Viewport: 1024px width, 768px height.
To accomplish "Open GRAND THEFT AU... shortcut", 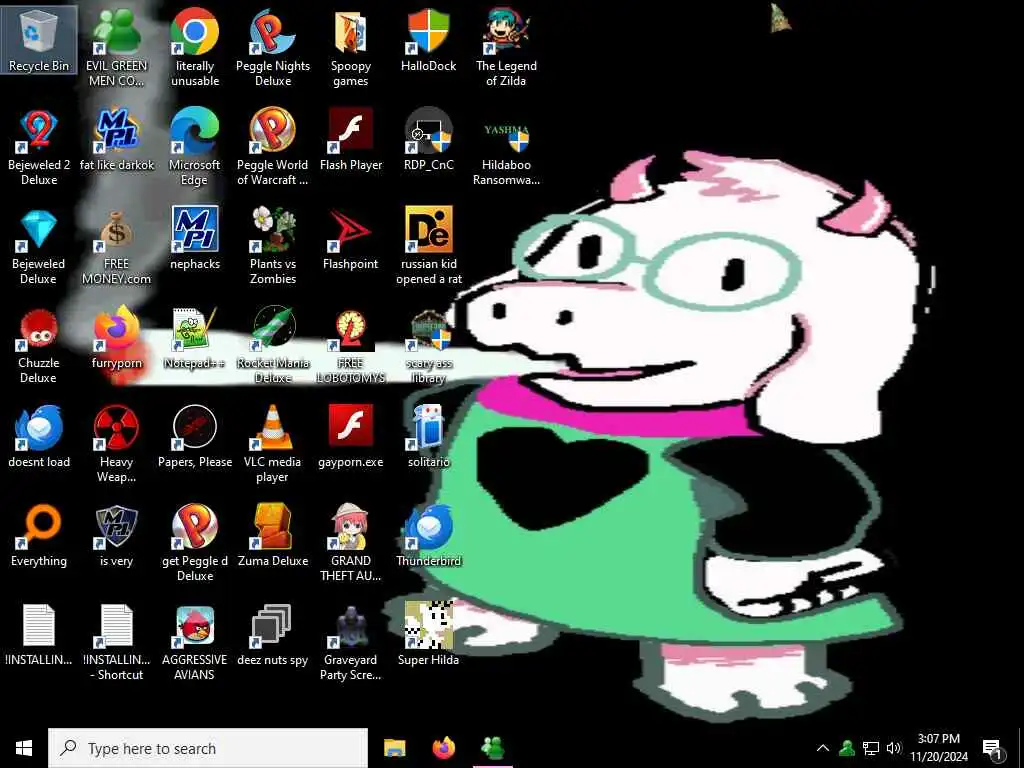I will click(351, 543).
